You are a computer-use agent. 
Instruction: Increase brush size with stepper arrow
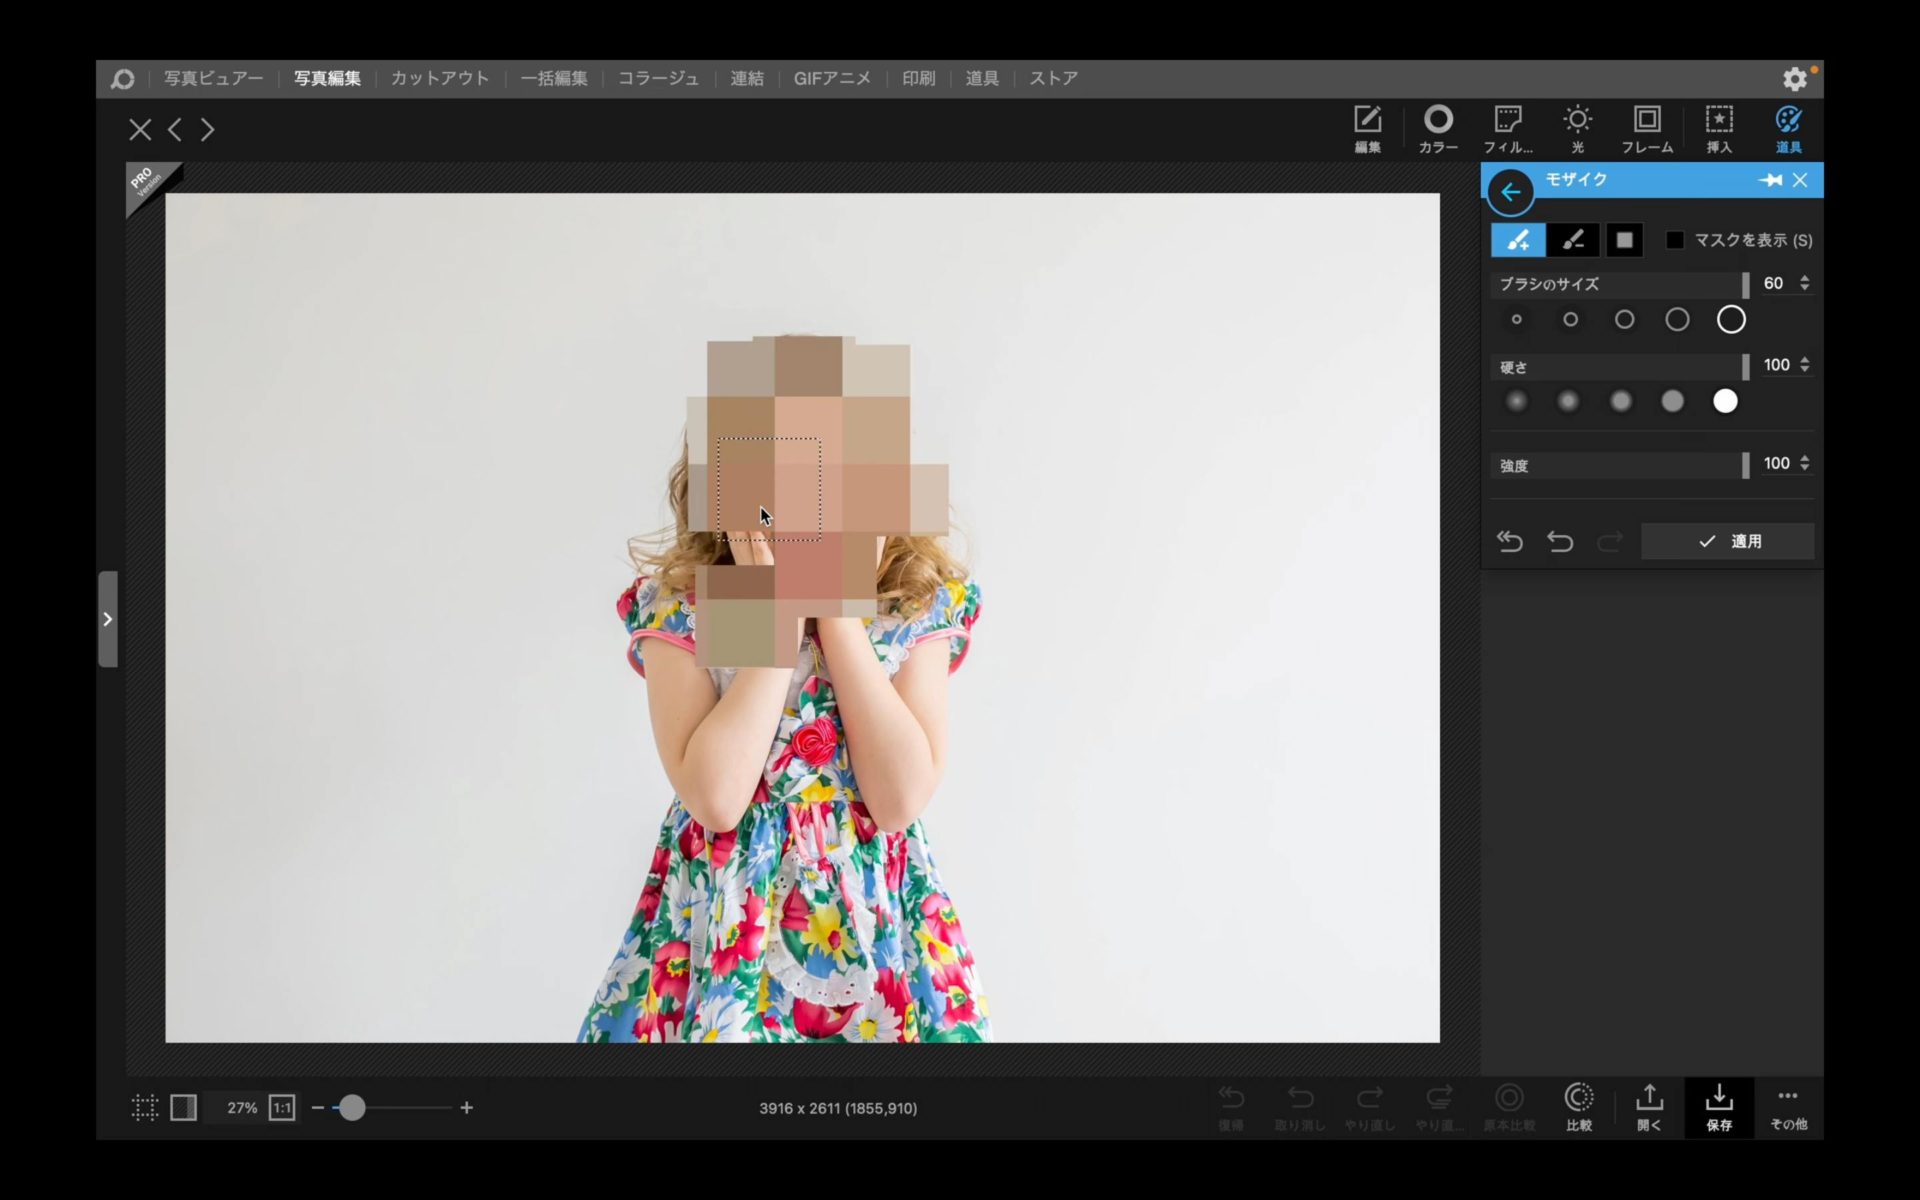1804,278
